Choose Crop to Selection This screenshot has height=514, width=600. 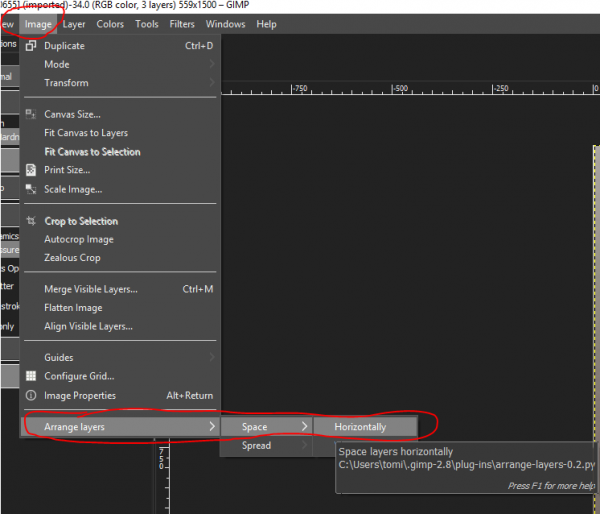120,221
